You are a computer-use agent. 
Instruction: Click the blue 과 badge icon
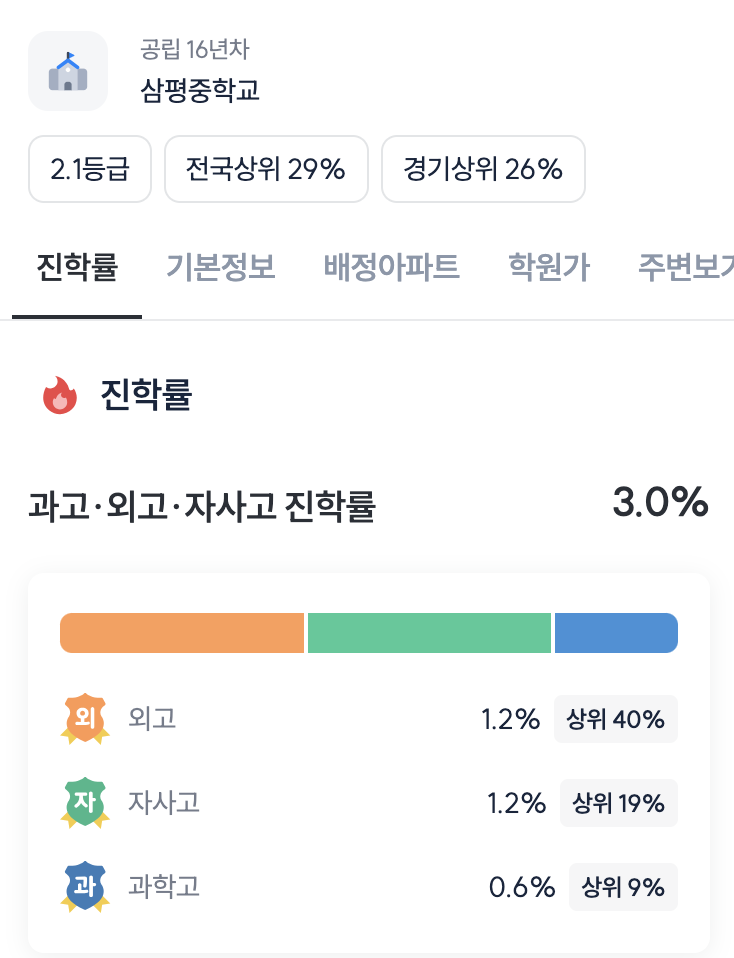[x=83, y=887]
